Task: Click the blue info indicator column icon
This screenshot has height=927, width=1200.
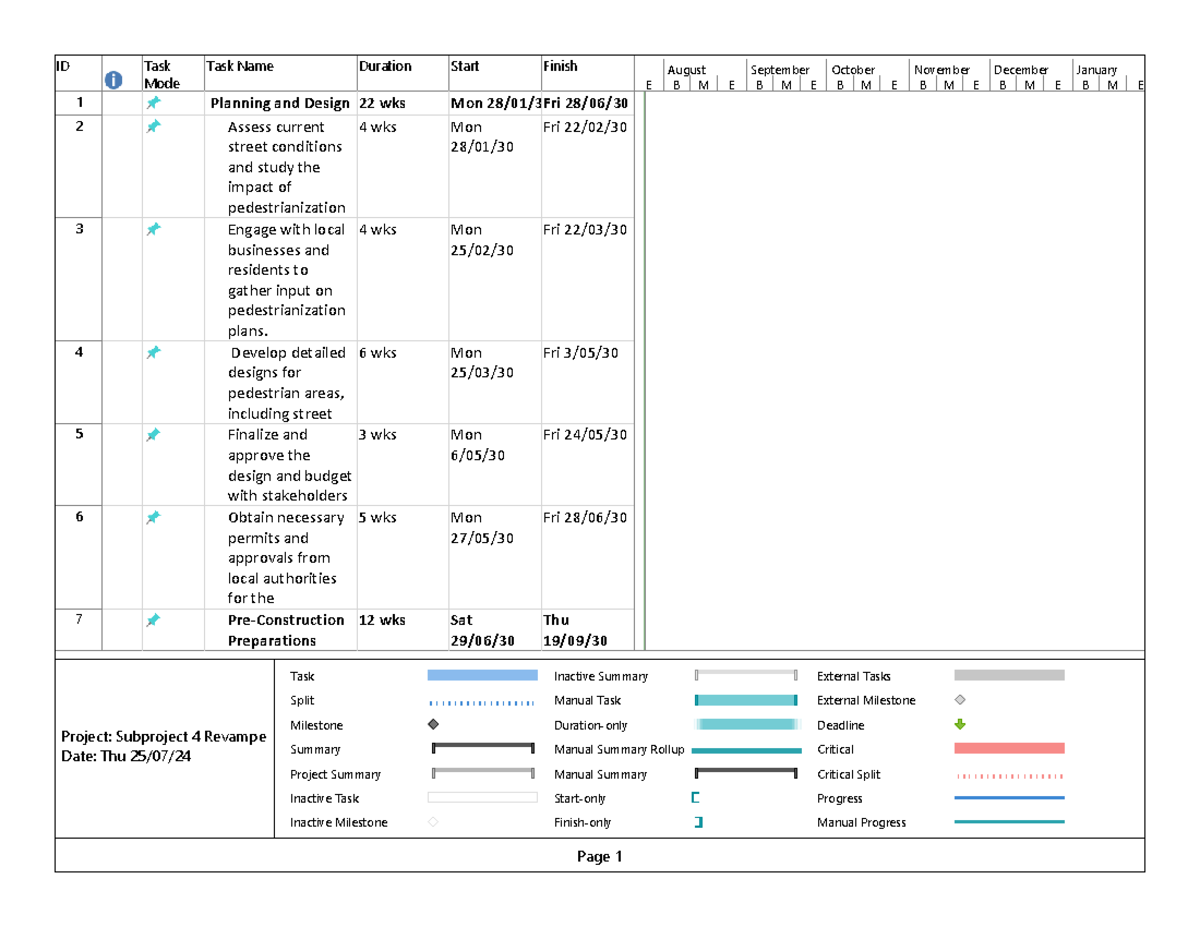Action: coord(114,79)
